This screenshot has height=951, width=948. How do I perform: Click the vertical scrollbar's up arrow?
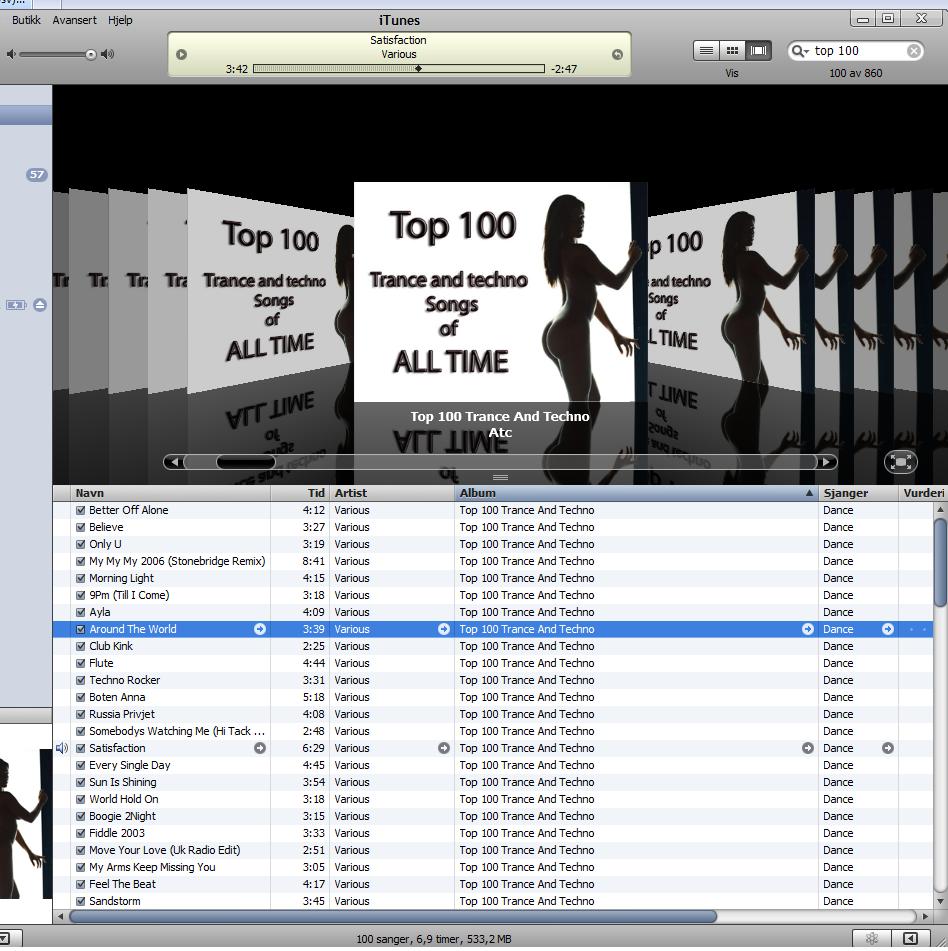tap(940, 509)
